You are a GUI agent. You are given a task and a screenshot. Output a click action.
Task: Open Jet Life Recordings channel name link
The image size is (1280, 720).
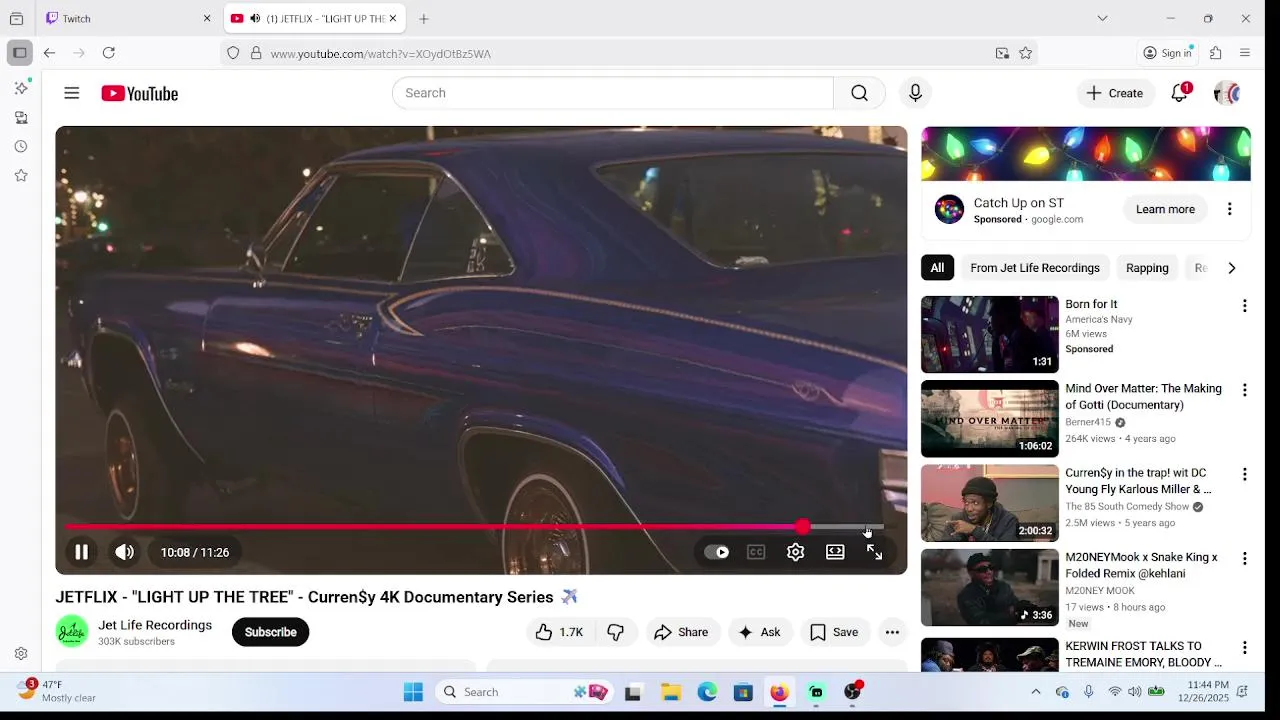click(x=155, y=625)
